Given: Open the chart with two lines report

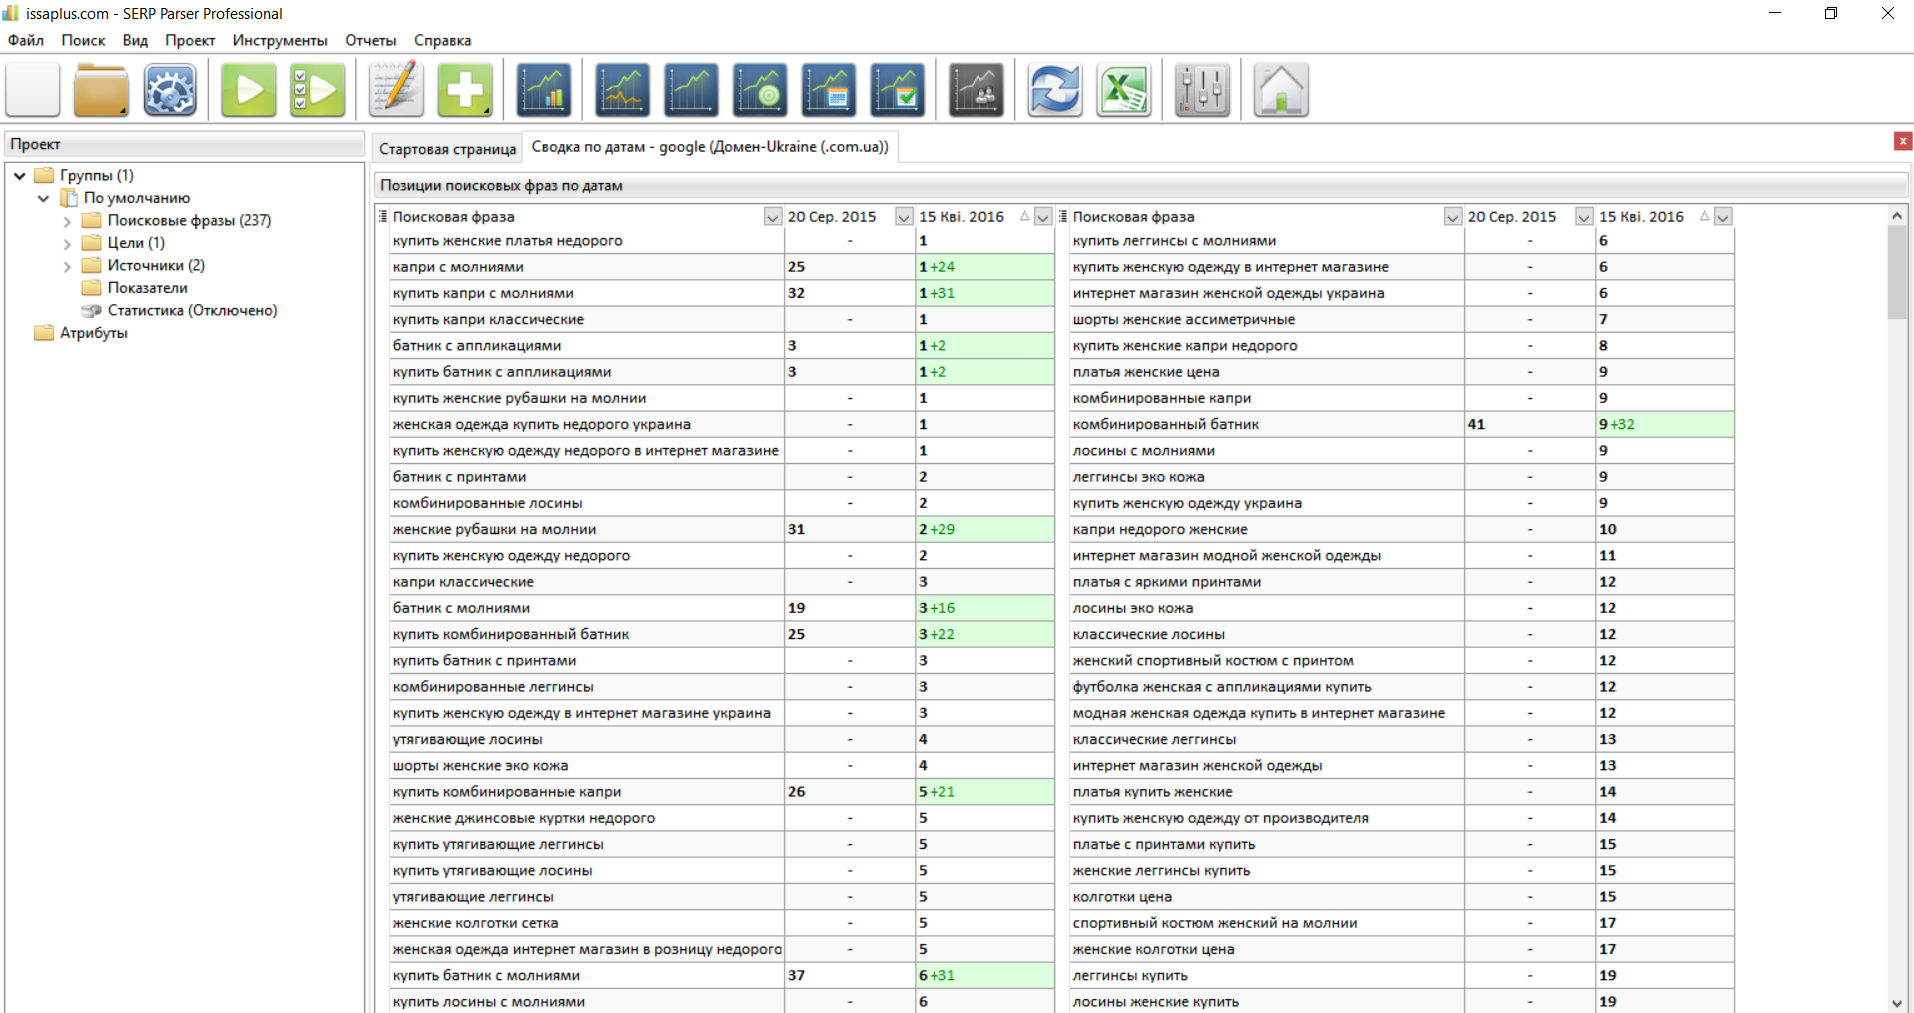Looking at the screenshot, I should click(x=622, y=90).
